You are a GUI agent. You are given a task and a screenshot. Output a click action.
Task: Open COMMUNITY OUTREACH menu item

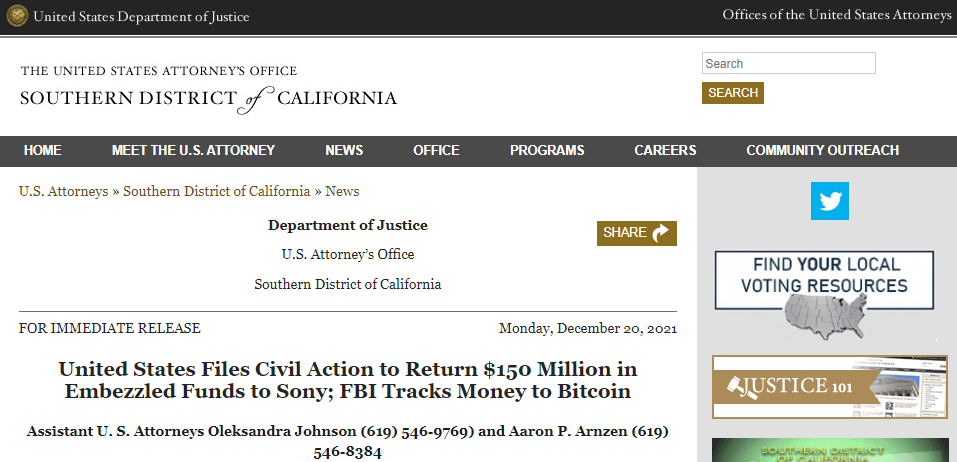click(822, 151)
